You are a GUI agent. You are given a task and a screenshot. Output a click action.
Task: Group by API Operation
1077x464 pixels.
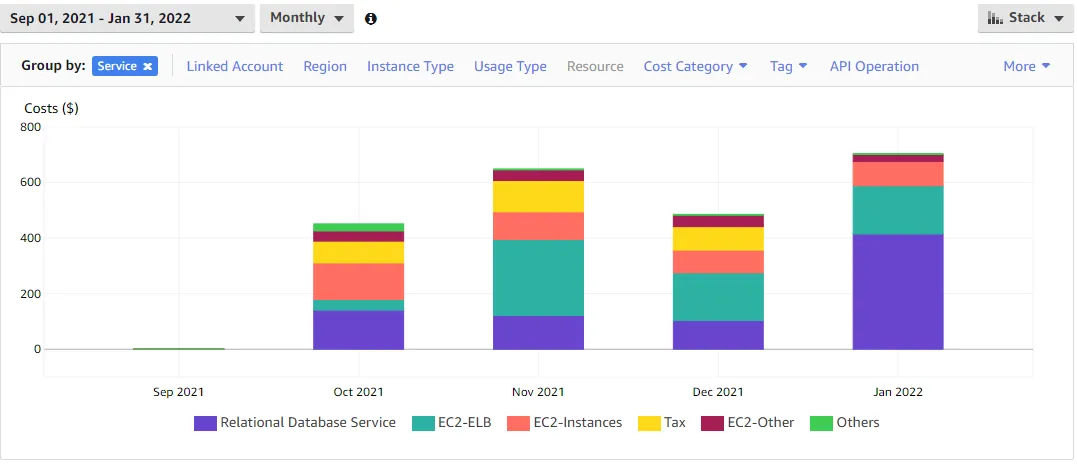coord(874,67)
